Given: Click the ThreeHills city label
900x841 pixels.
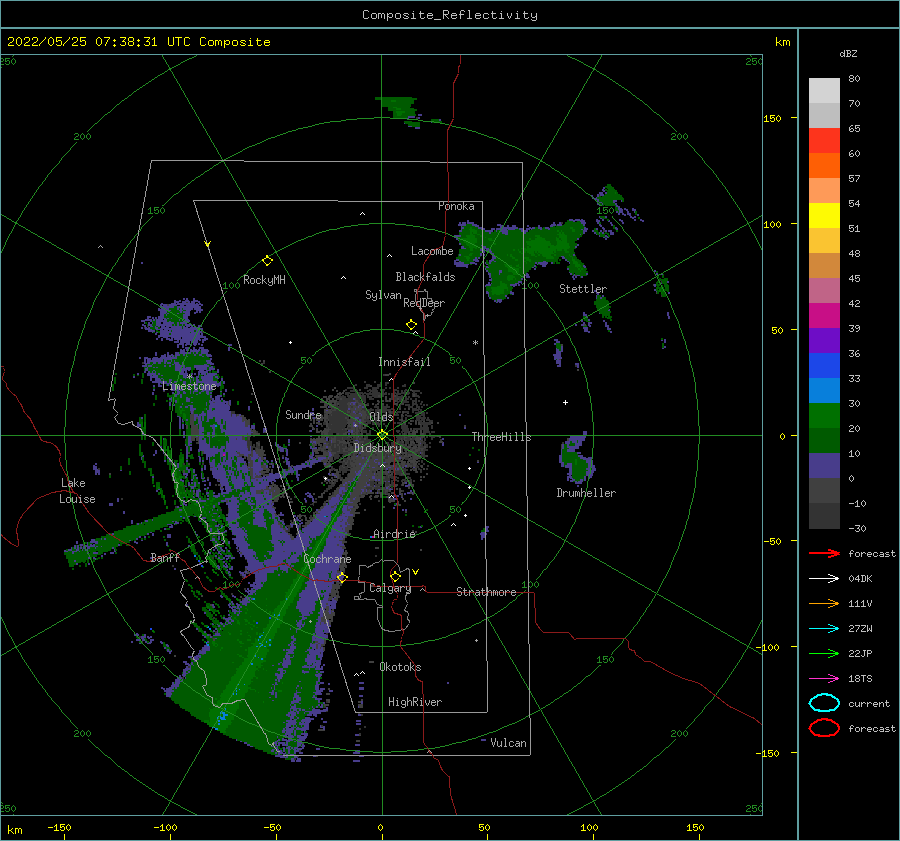Looking at the screenshot, I should click(502, 437).
